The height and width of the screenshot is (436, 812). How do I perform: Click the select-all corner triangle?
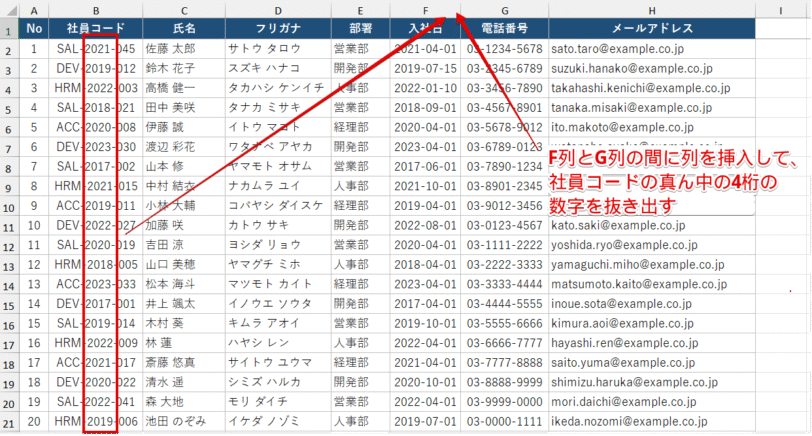pyautogui.click(x=9, y=10)
